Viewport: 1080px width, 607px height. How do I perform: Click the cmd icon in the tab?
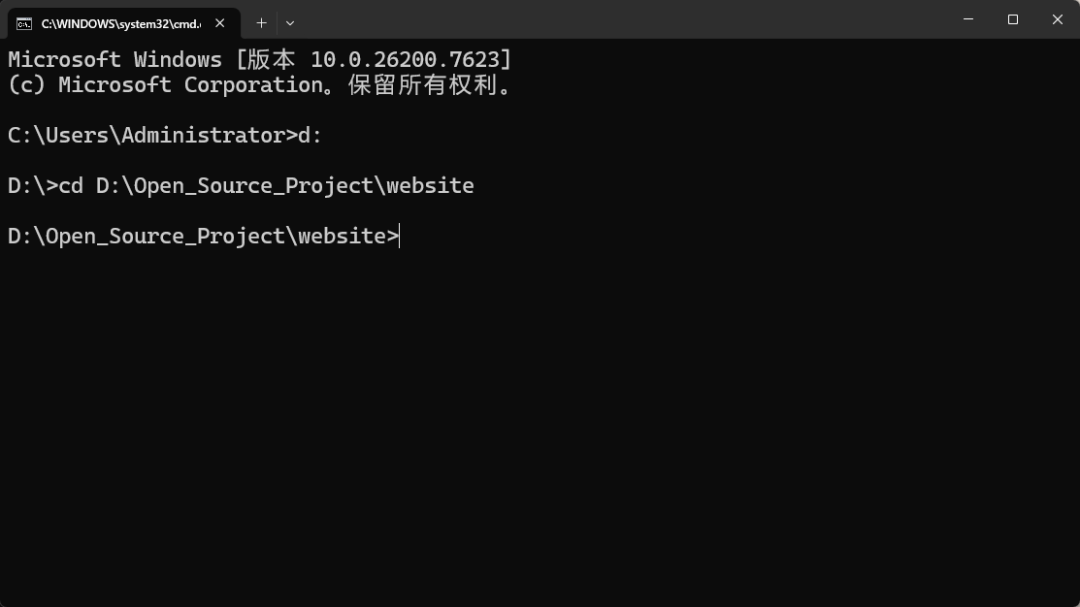coord(24,23)
